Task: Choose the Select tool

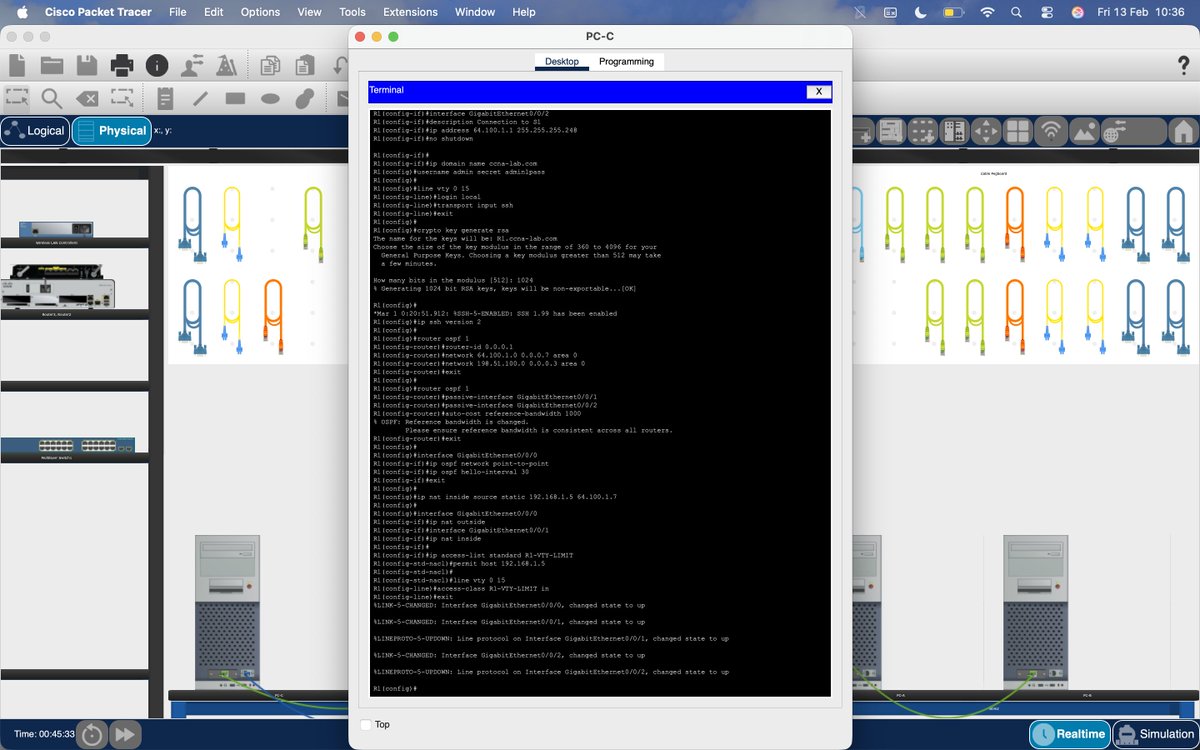Action: (x=17, y=98)
